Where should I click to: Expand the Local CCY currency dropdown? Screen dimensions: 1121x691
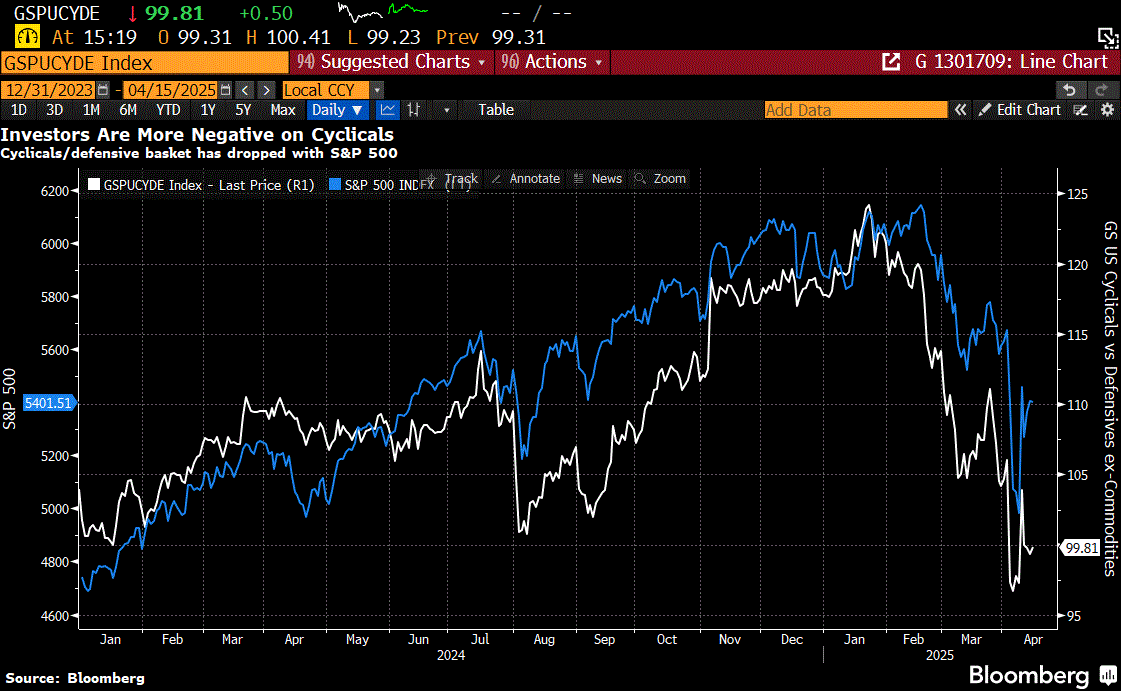377,90
